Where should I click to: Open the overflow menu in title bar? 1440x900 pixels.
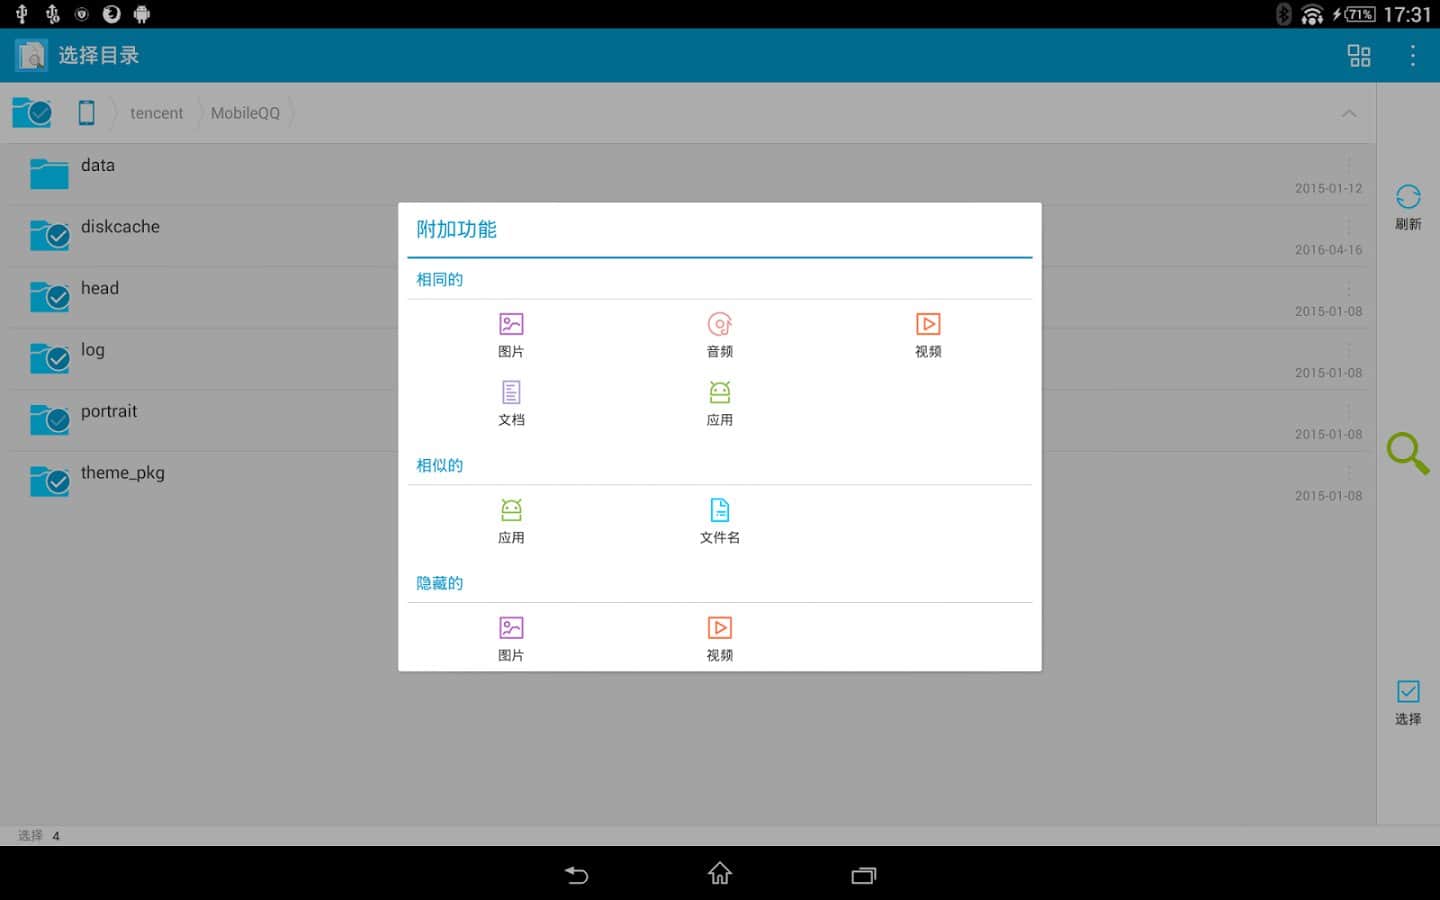click(x=1412, y=56)
